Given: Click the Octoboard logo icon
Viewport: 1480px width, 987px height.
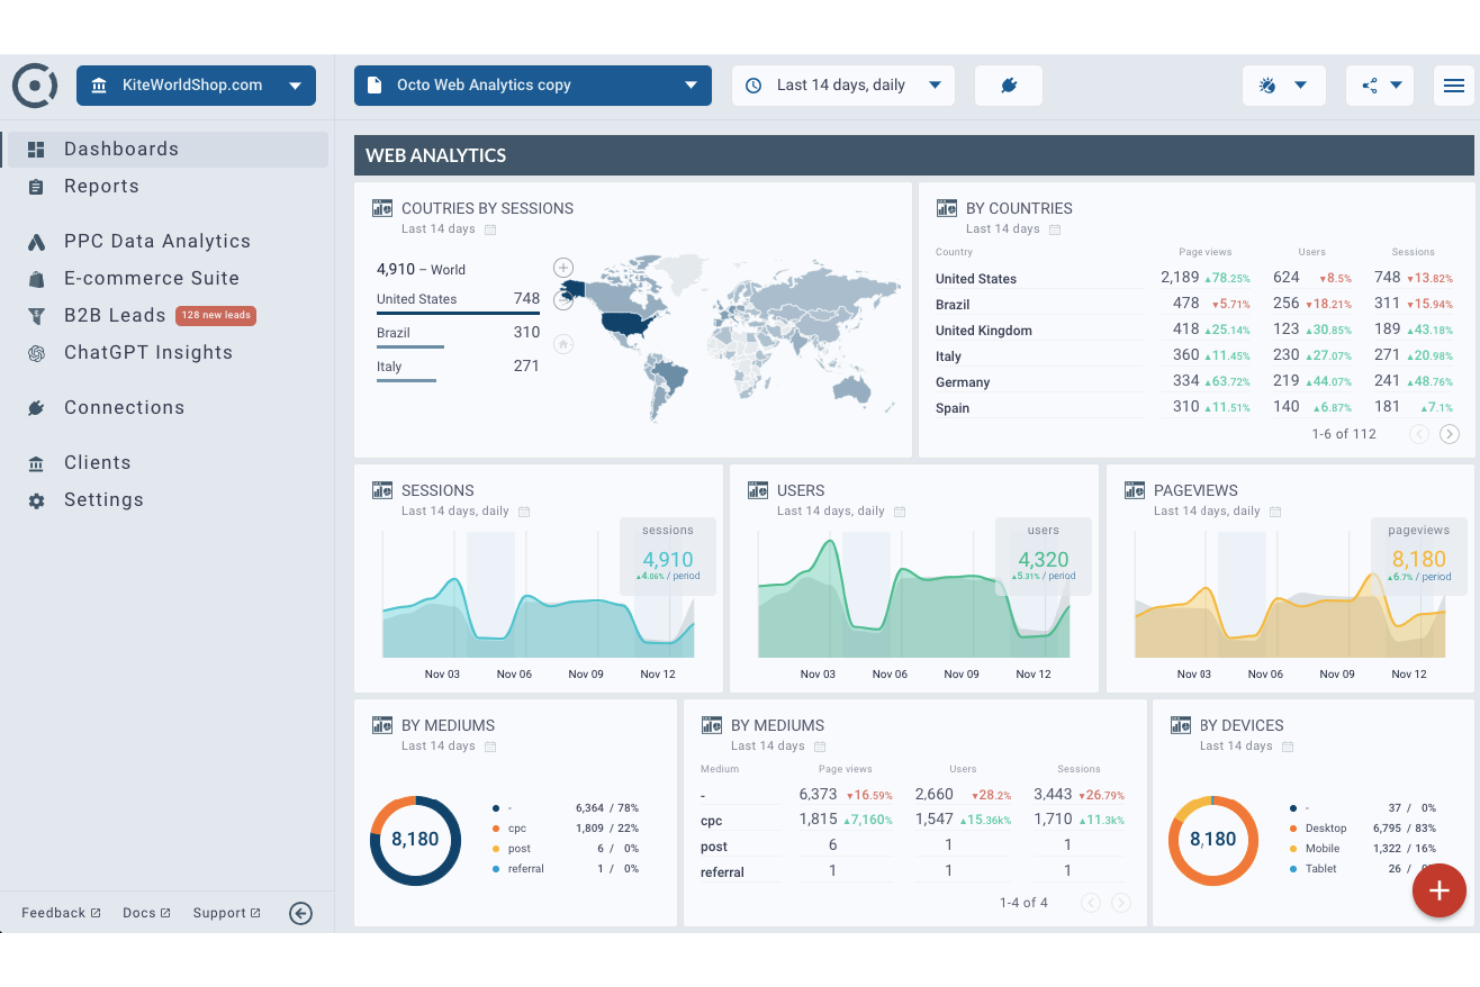Looking at the screenshot, I should point(35,86).
